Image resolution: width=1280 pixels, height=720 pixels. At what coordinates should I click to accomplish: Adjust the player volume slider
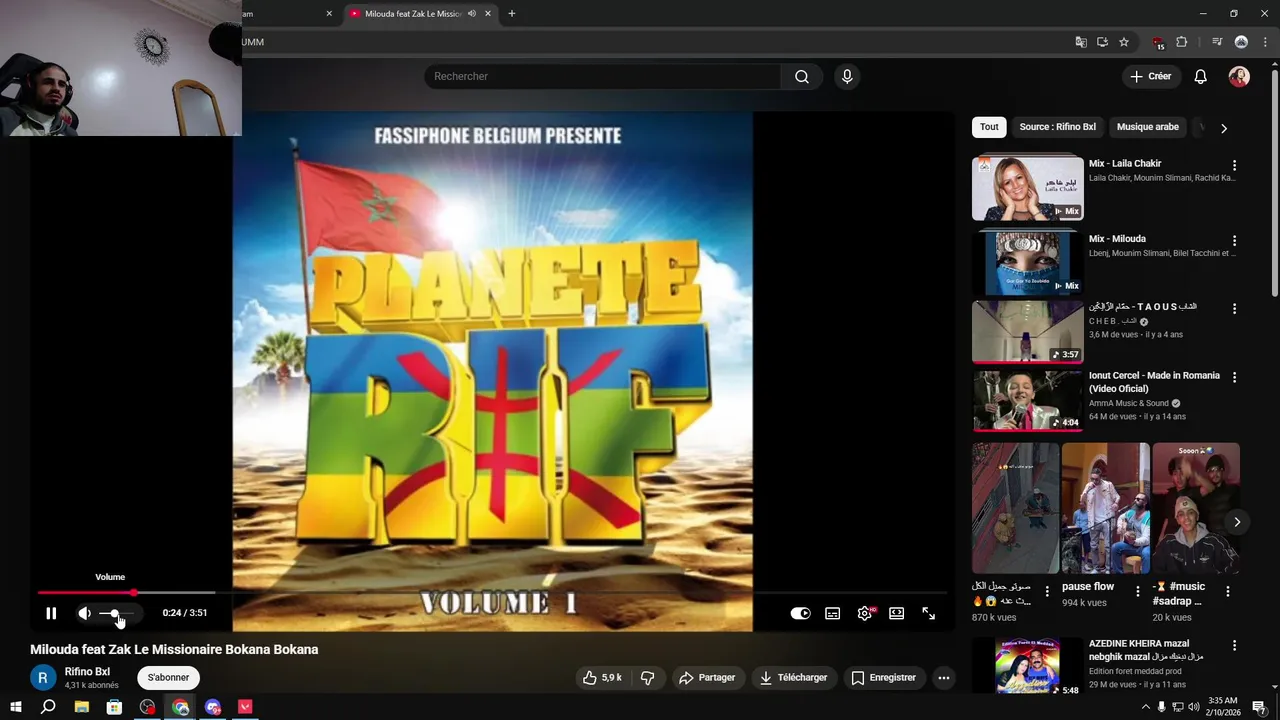(115, 613)
